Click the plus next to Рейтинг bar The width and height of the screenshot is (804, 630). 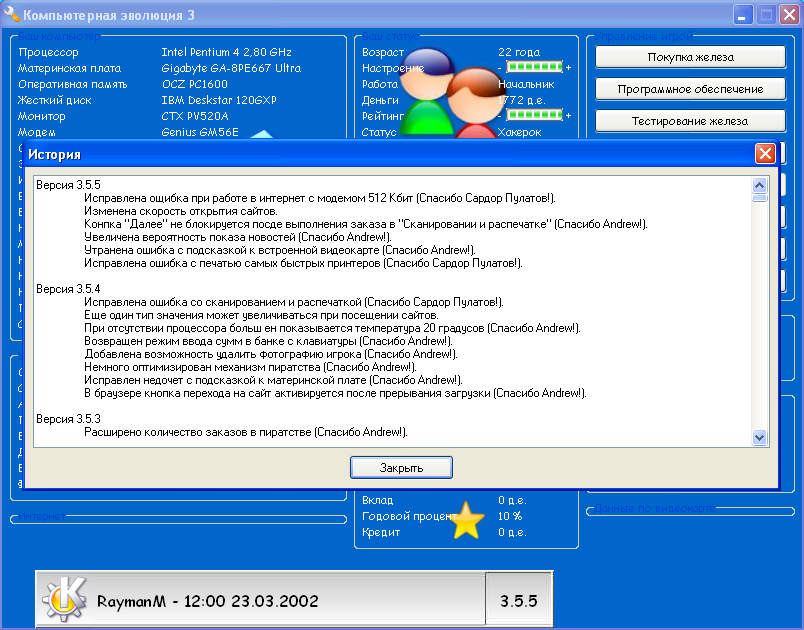568,115
